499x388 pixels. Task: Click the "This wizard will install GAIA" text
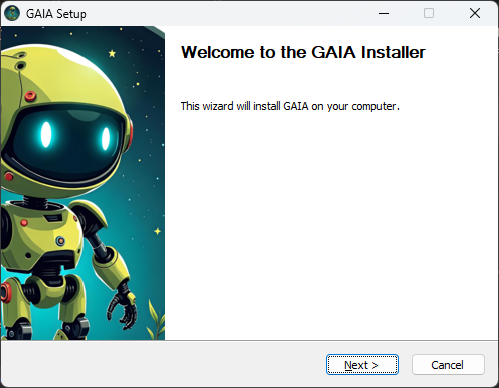click(244, 106)
